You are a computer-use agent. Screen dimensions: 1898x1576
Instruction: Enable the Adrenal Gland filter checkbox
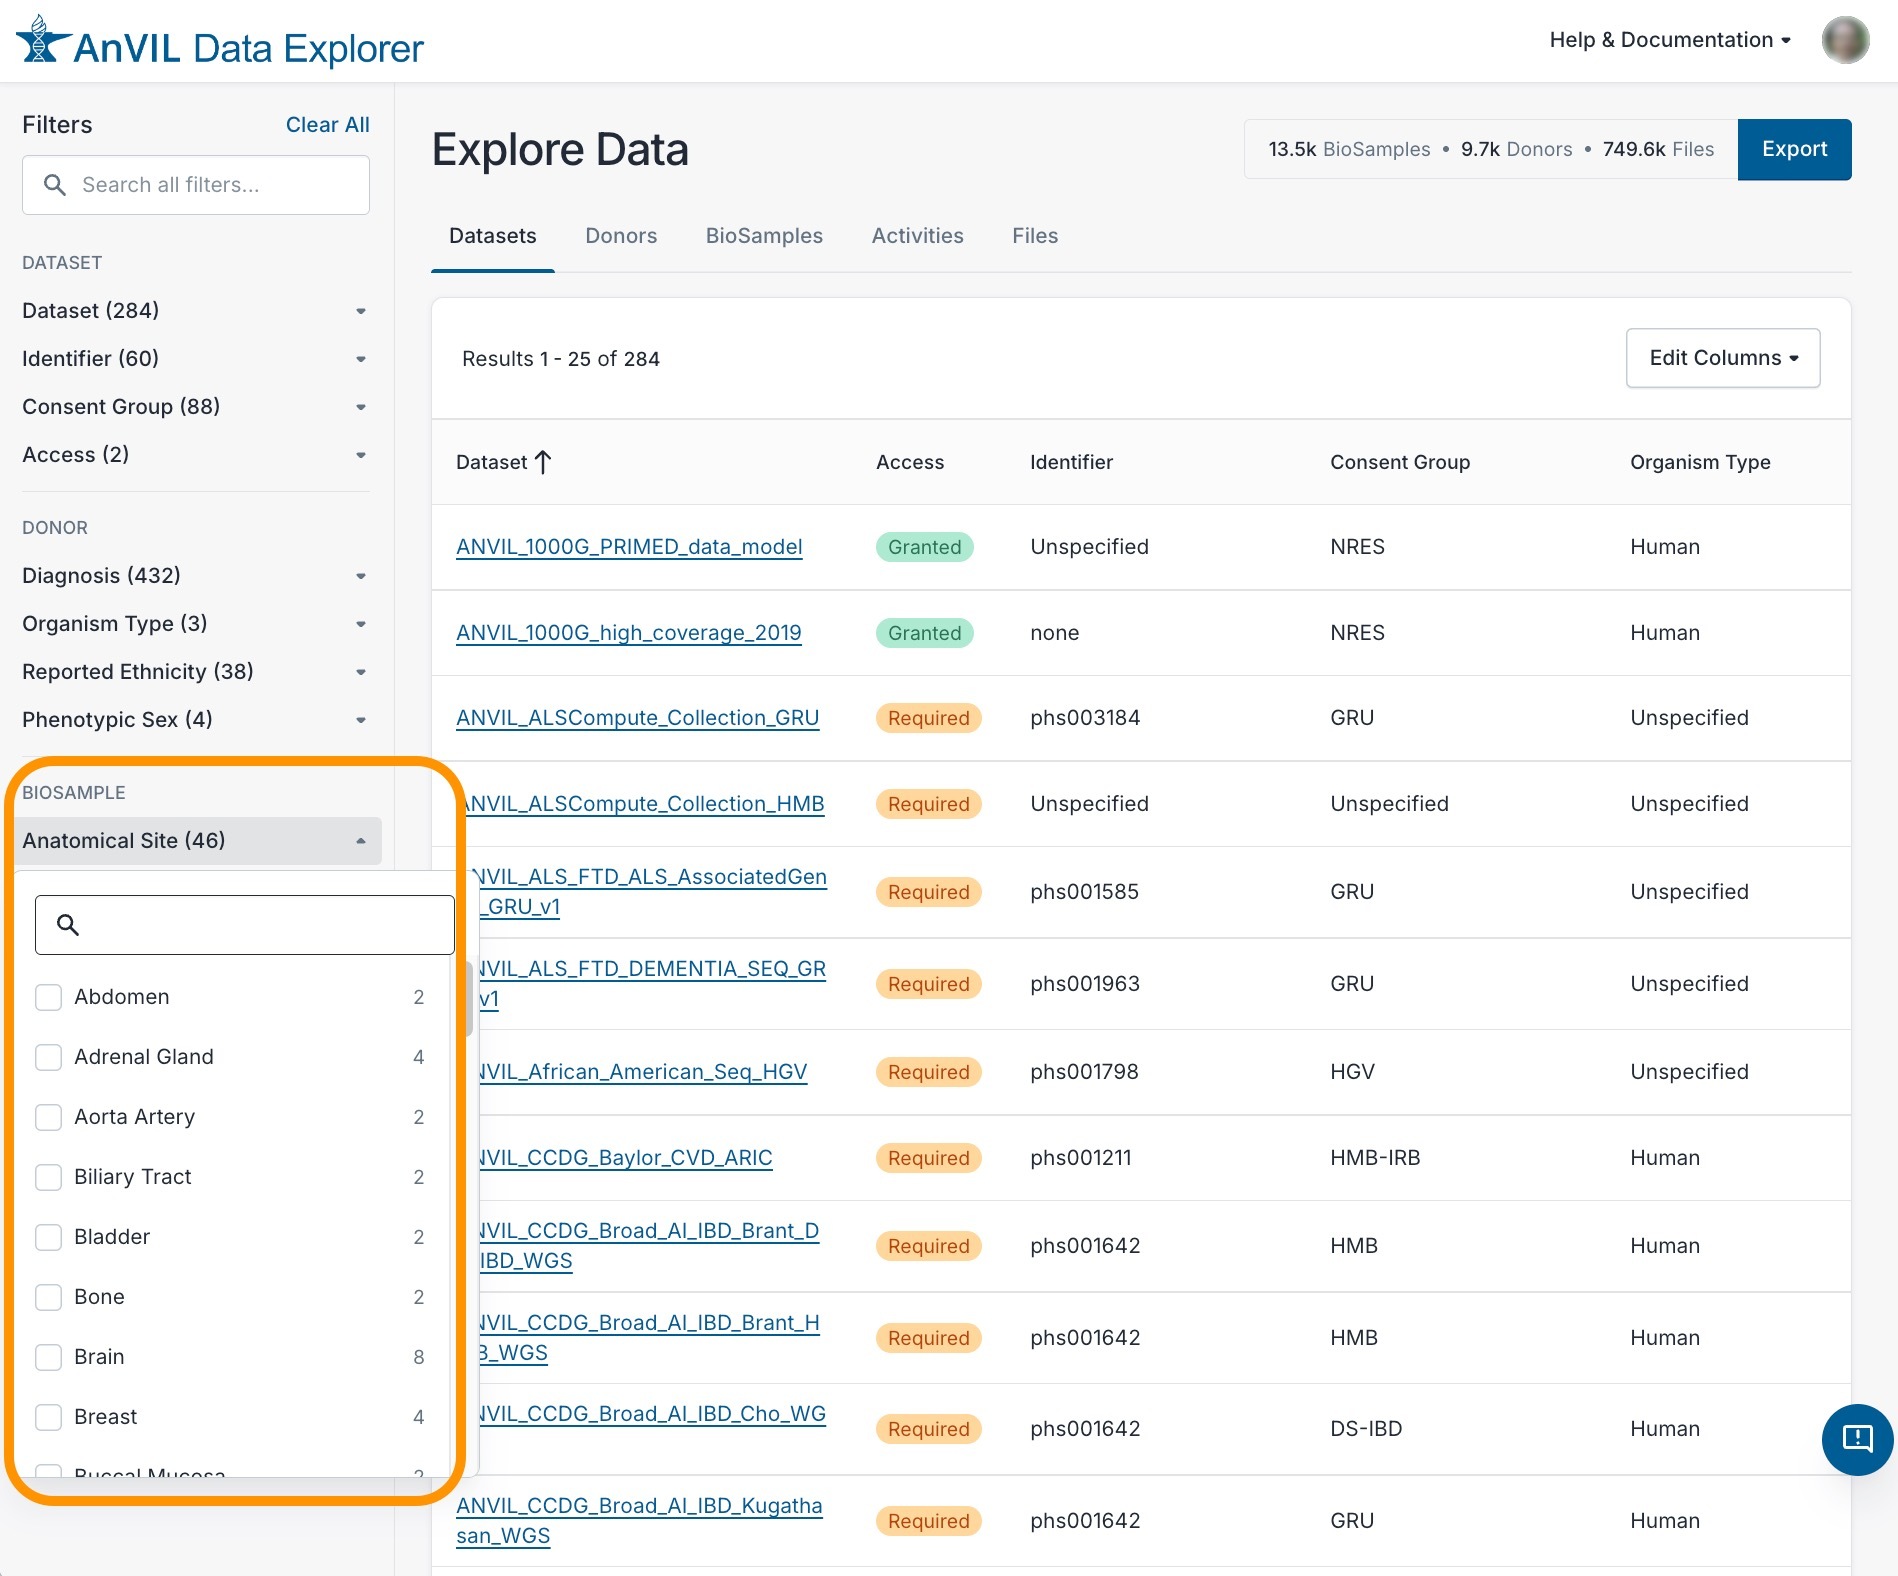click(x=49, y=1057)
